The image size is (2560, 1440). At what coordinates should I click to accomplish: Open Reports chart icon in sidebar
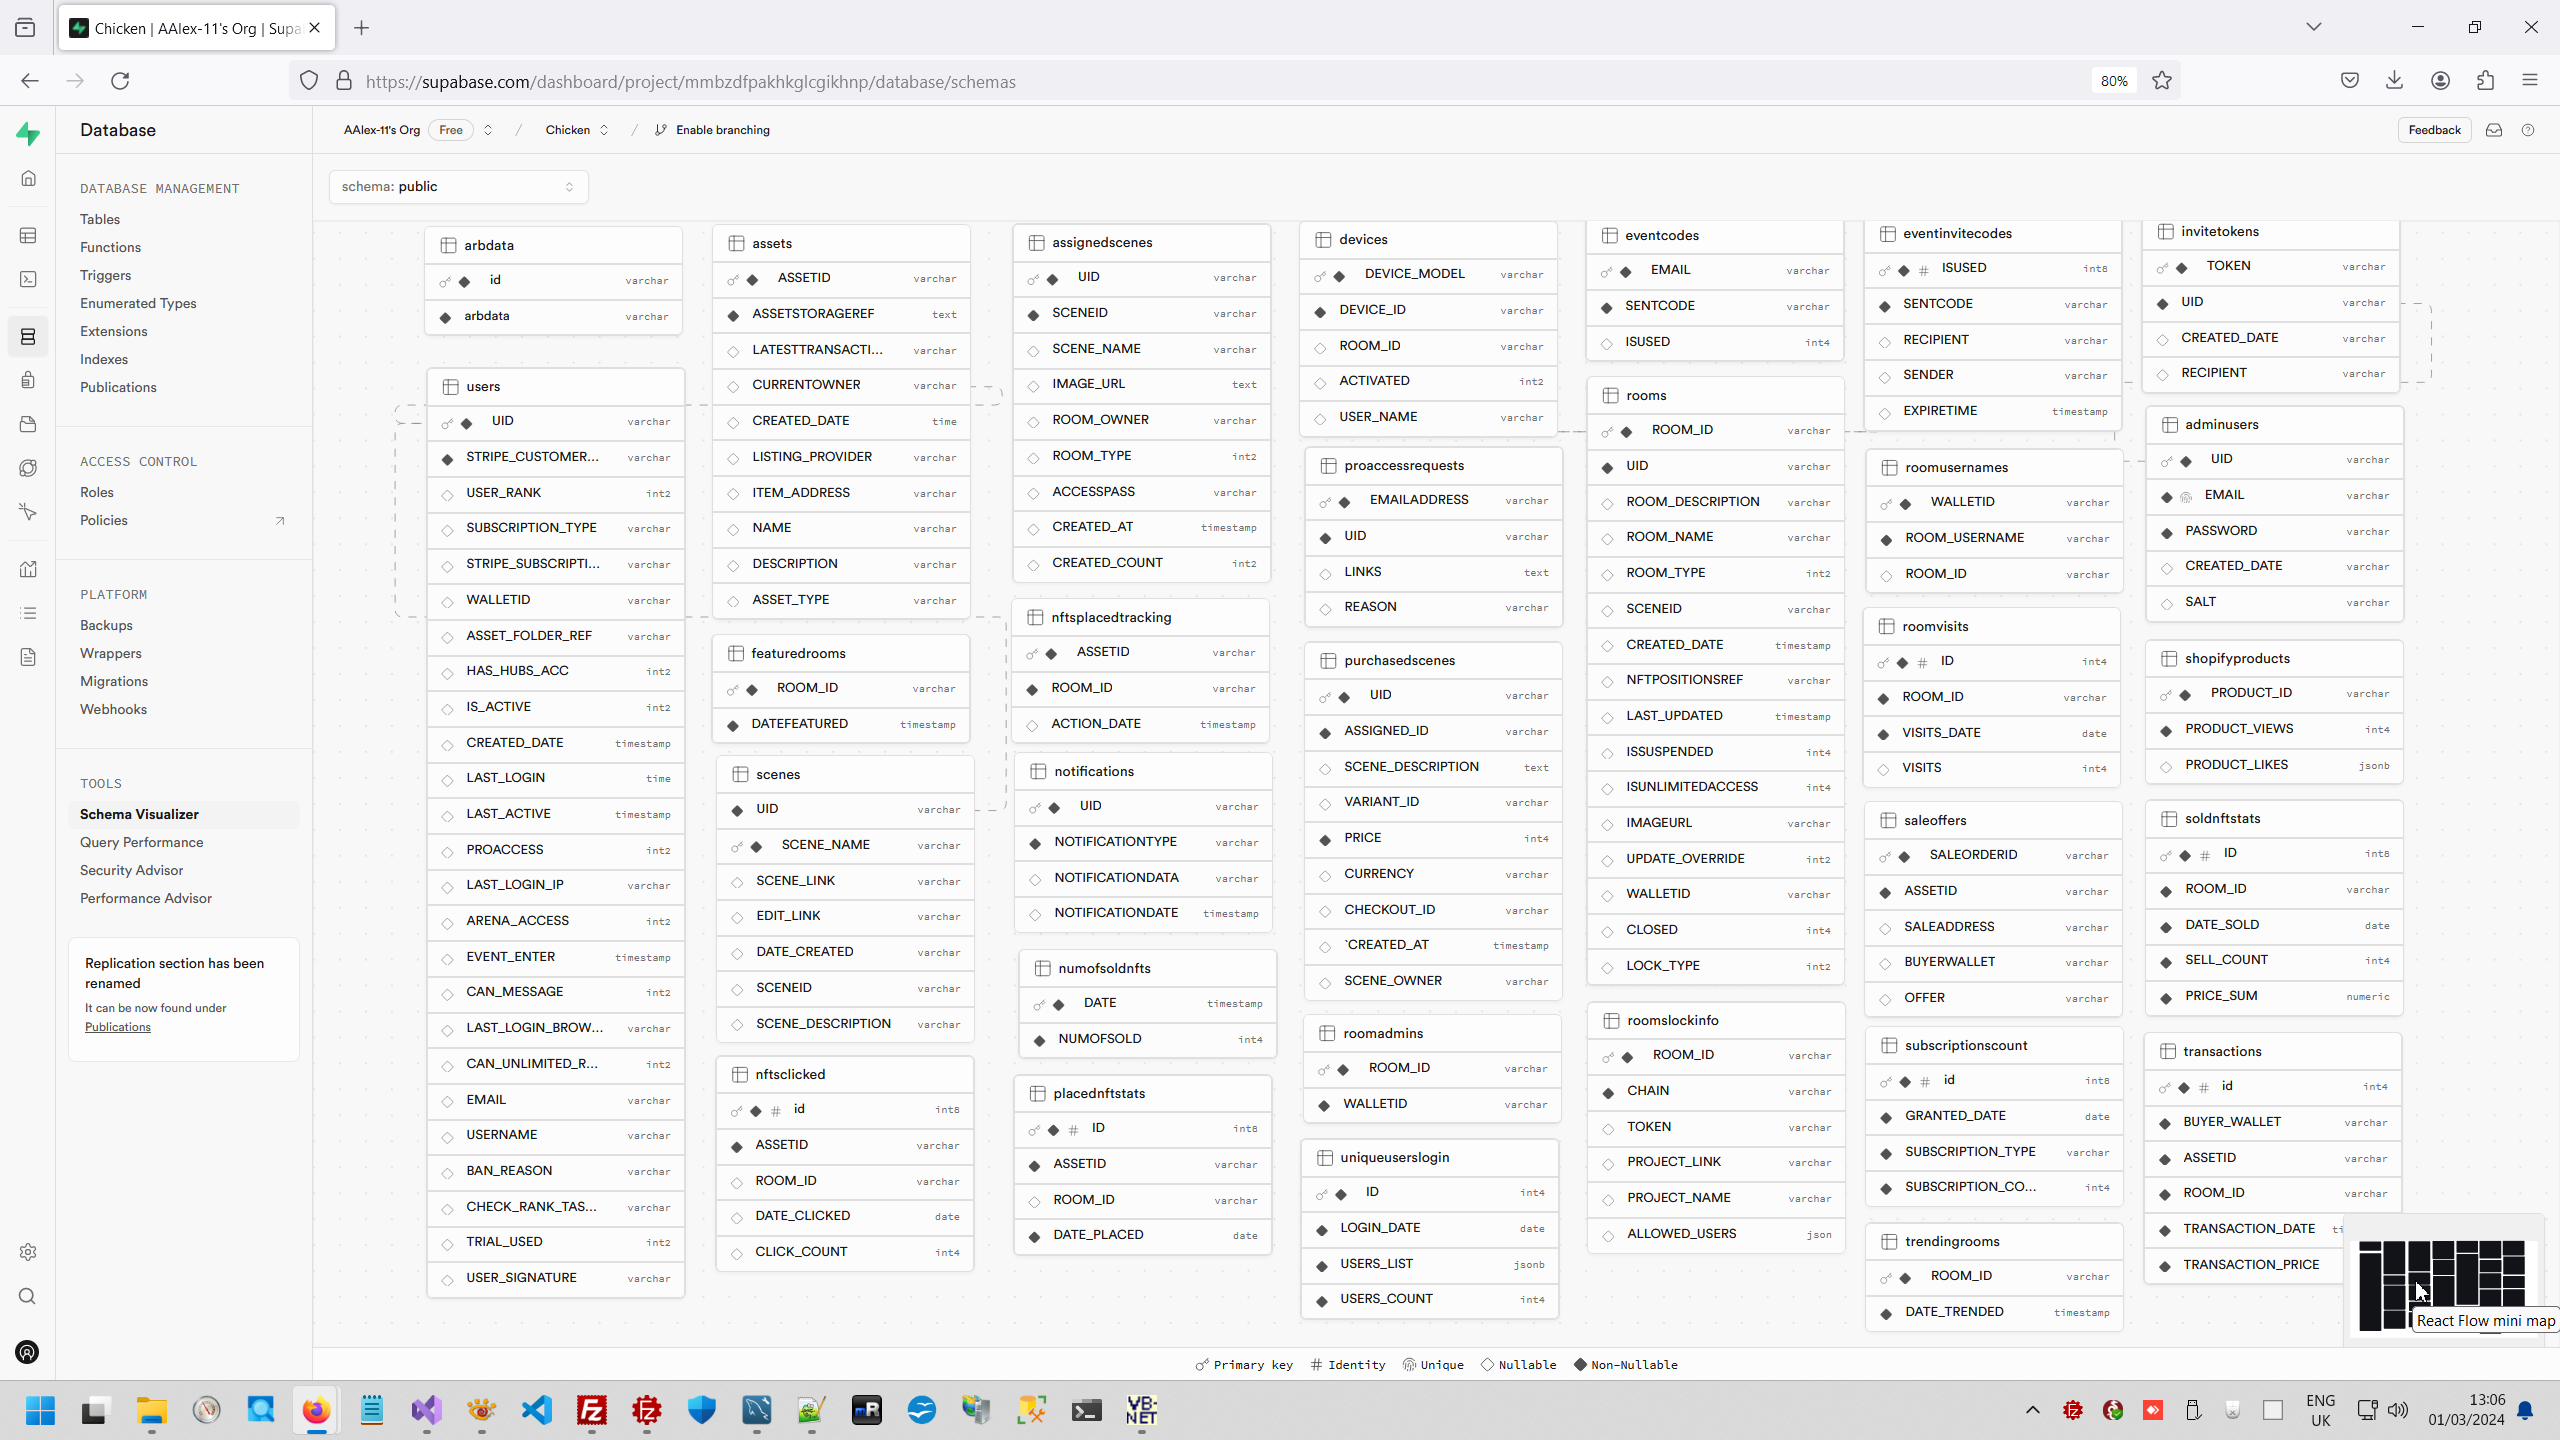click(x=28, y=569)
